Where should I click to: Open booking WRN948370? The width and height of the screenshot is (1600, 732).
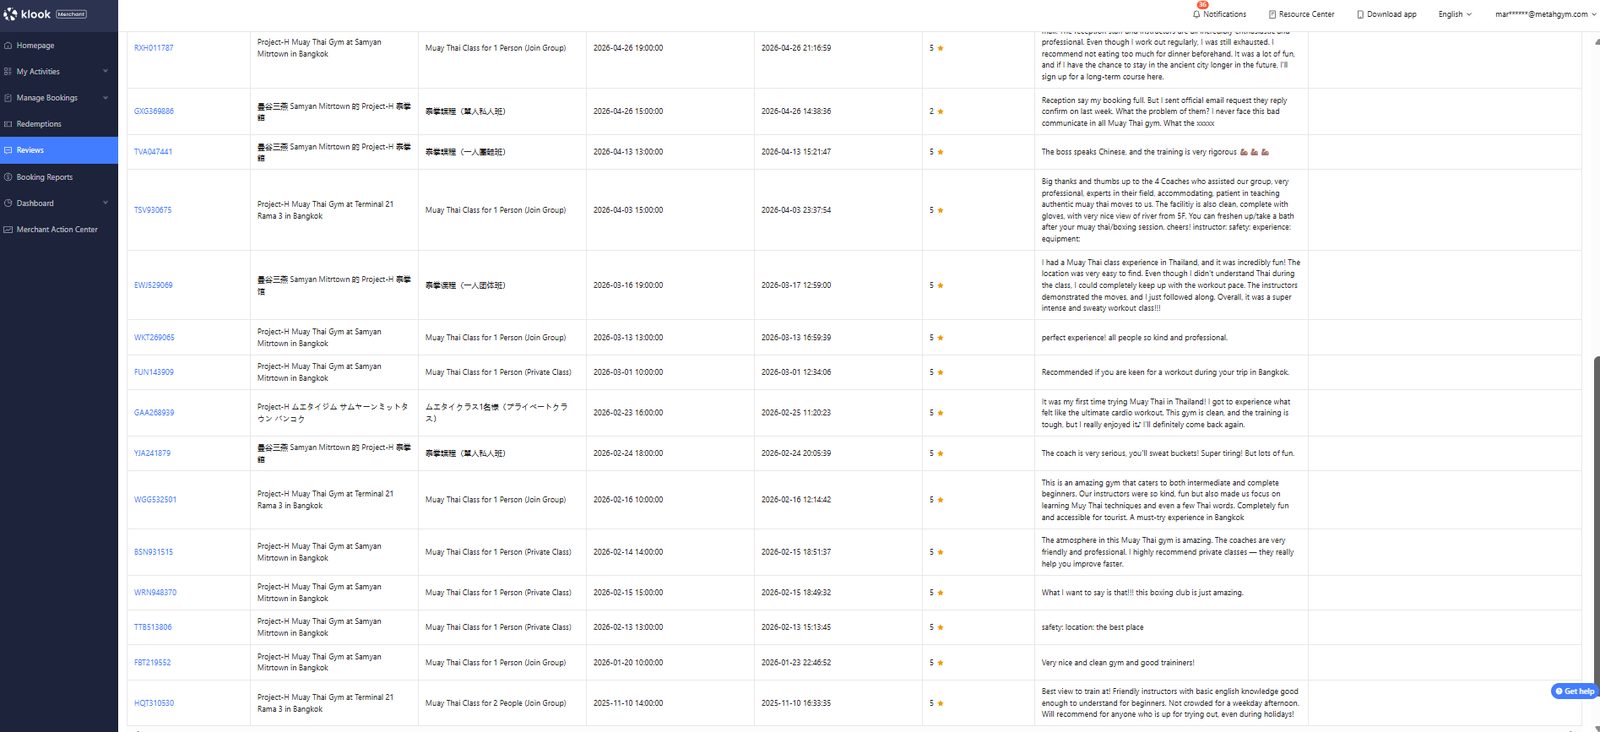[x=155, y=592]
